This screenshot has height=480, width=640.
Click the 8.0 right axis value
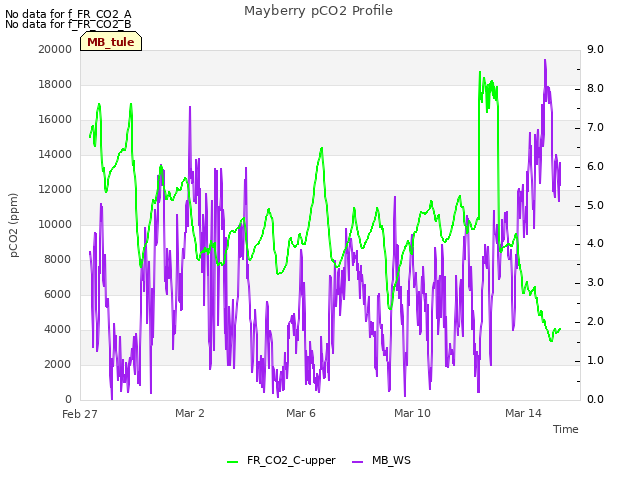click(595, 89)
